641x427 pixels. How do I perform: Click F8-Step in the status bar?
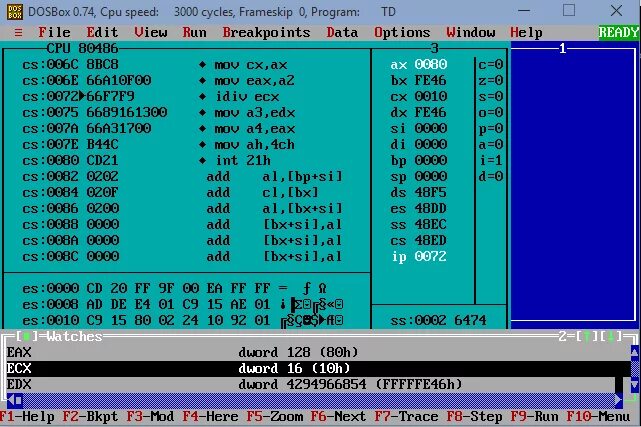pos(474,416)
